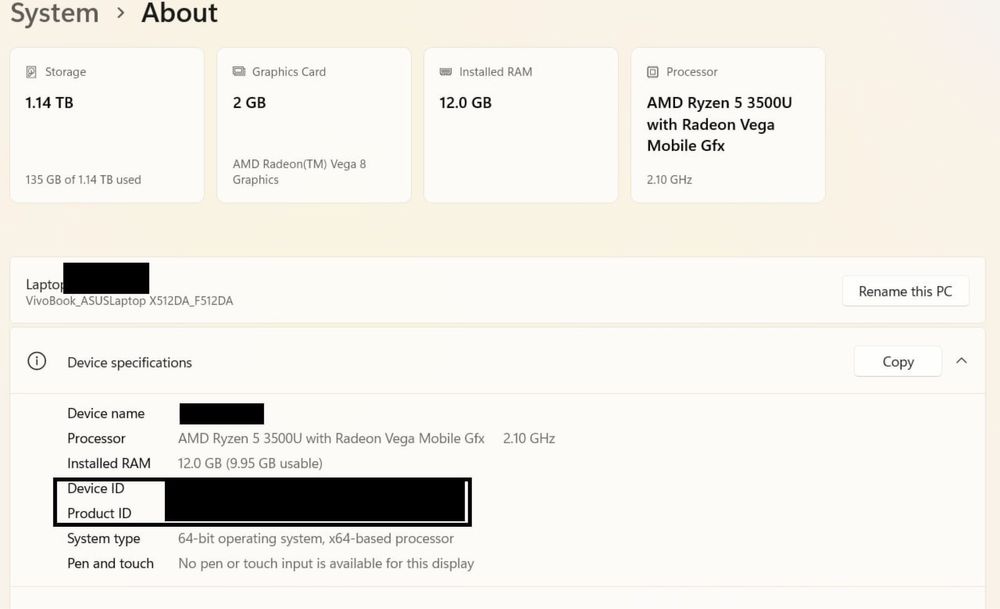Click the 135 GB used storage text

click(83, 180)
